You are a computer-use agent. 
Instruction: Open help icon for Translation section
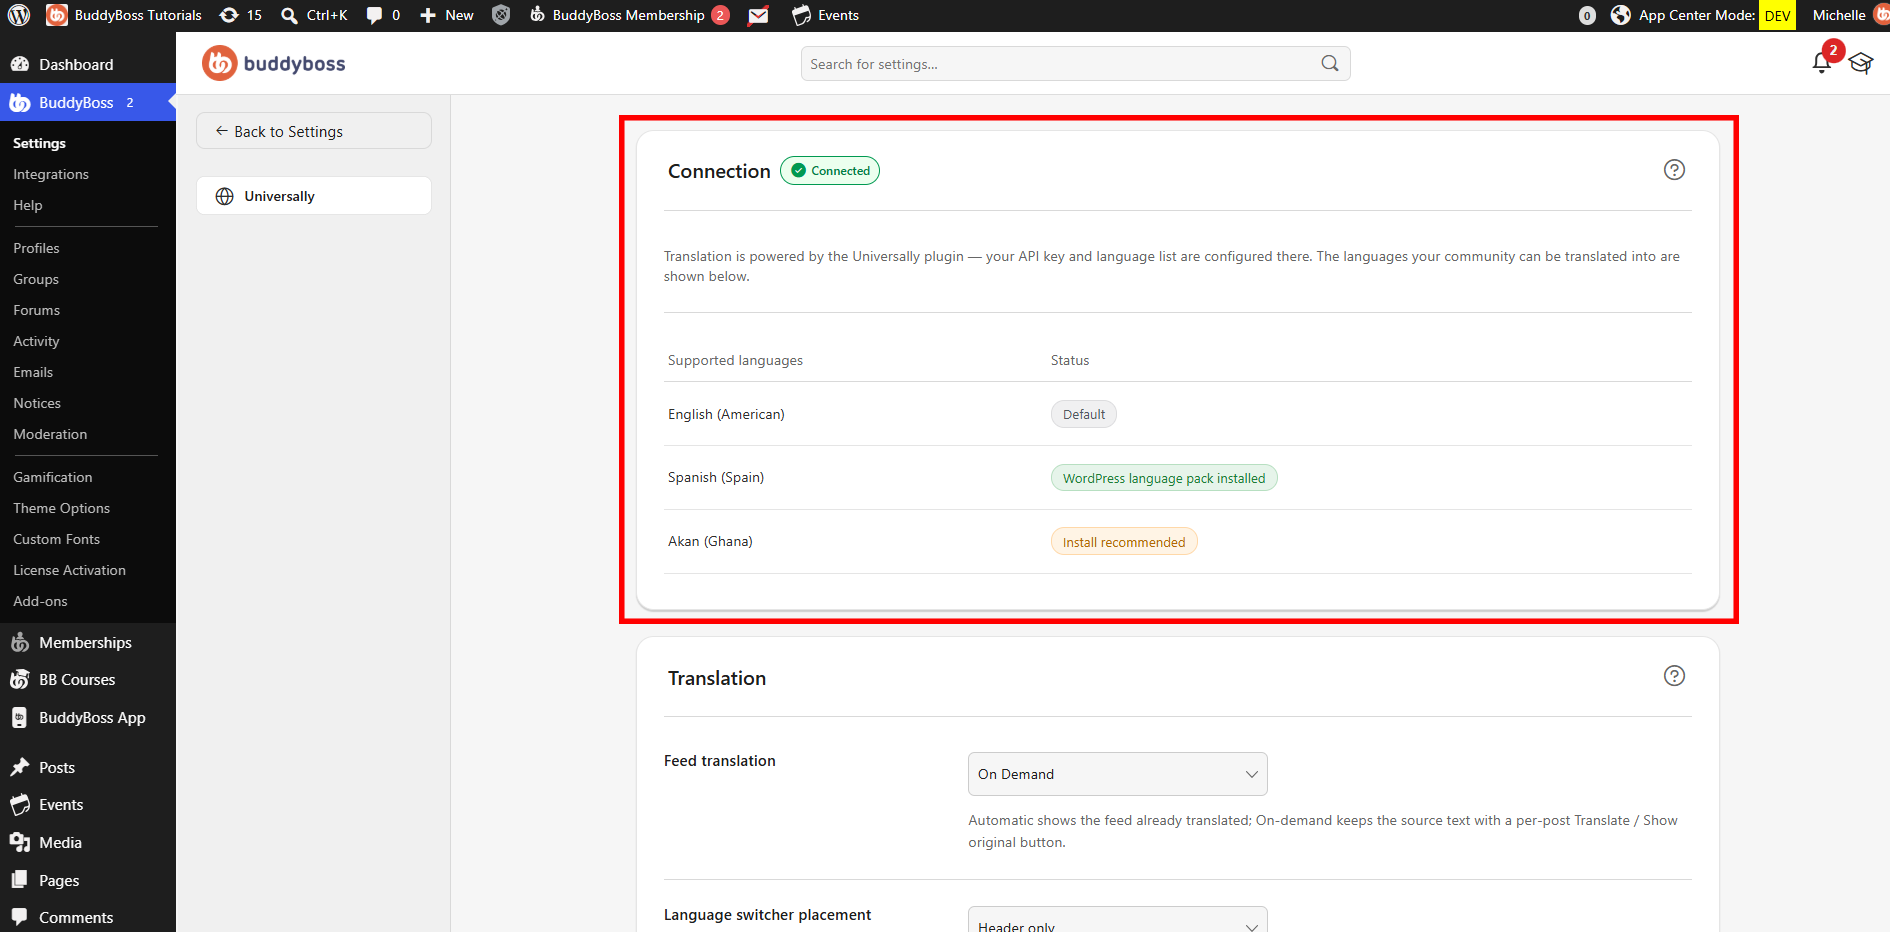click(1674, 676)
